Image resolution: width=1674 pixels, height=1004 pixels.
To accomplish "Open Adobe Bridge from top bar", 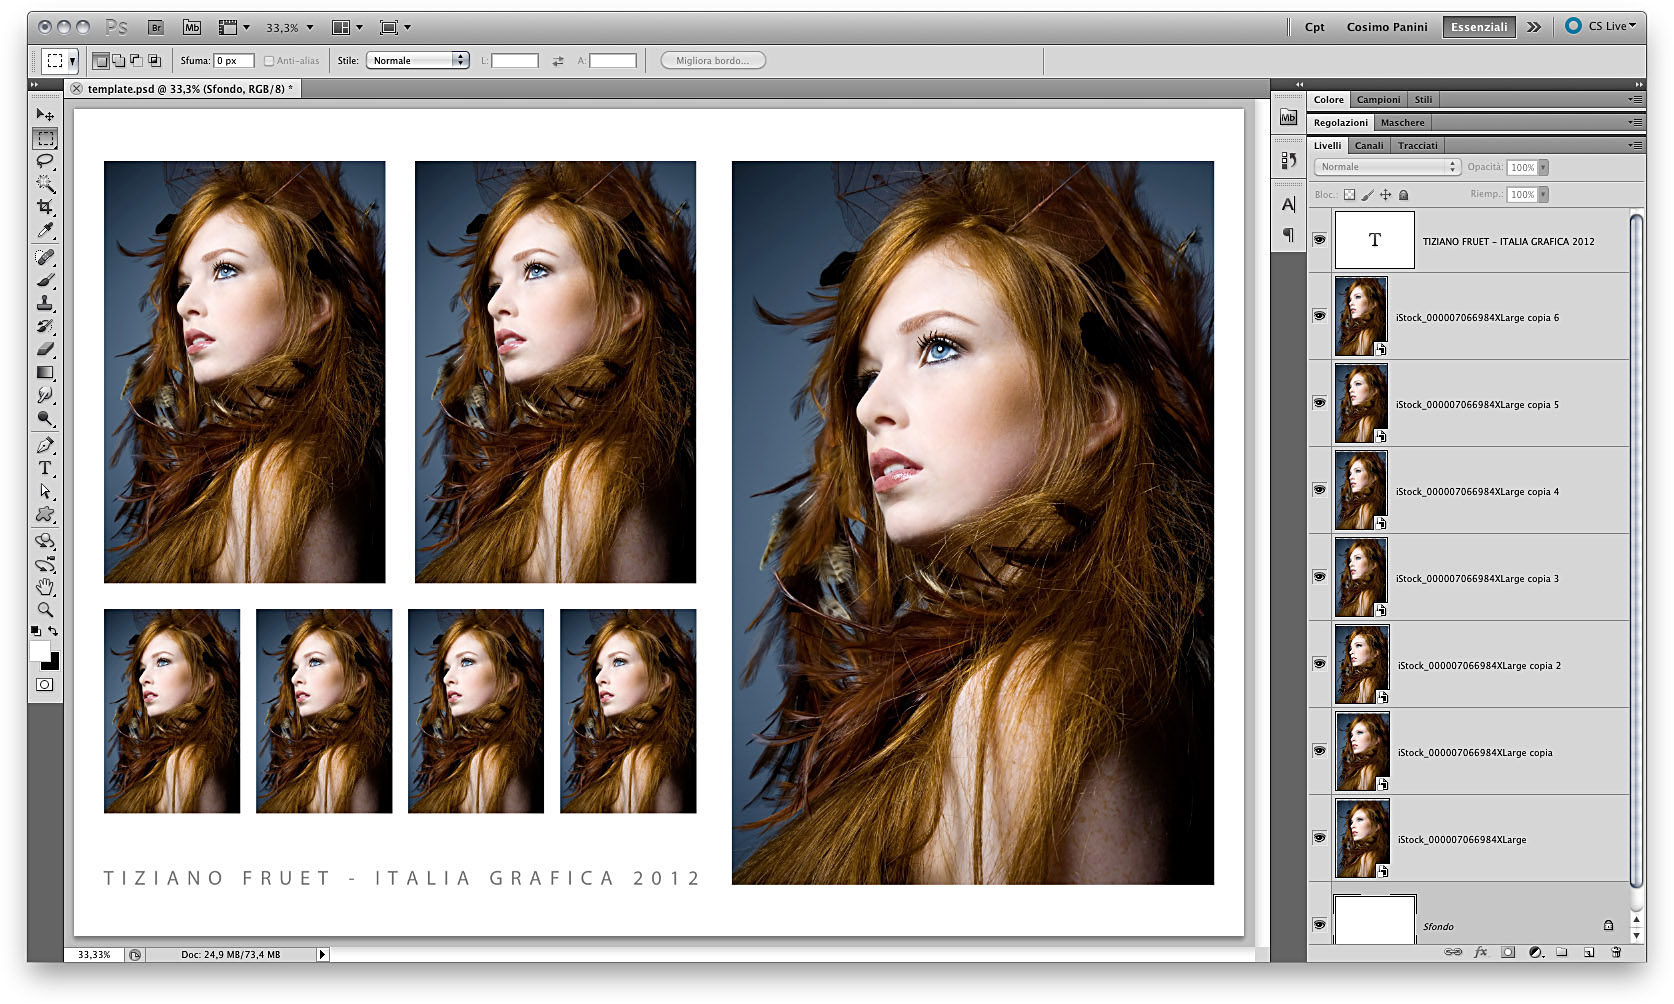I will tap(156, 27).
